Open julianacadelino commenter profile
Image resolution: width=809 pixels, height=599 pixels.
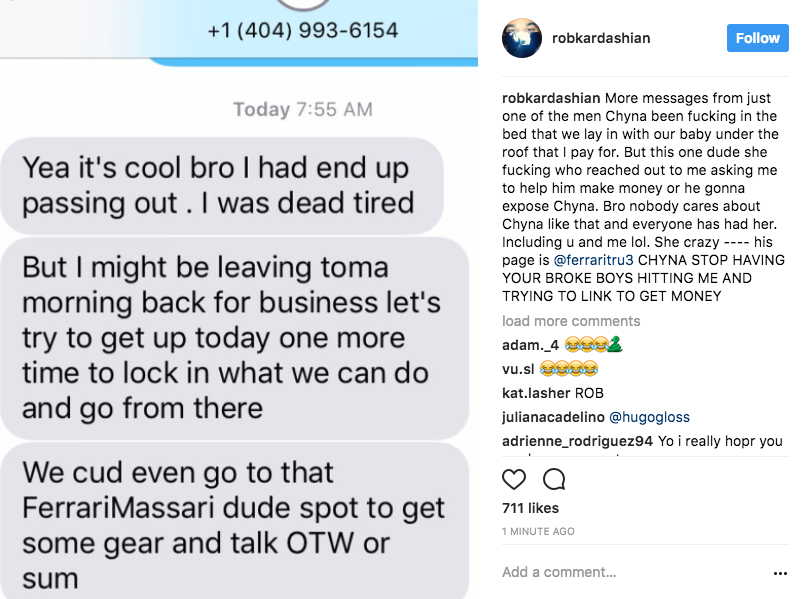pos(553,417)
